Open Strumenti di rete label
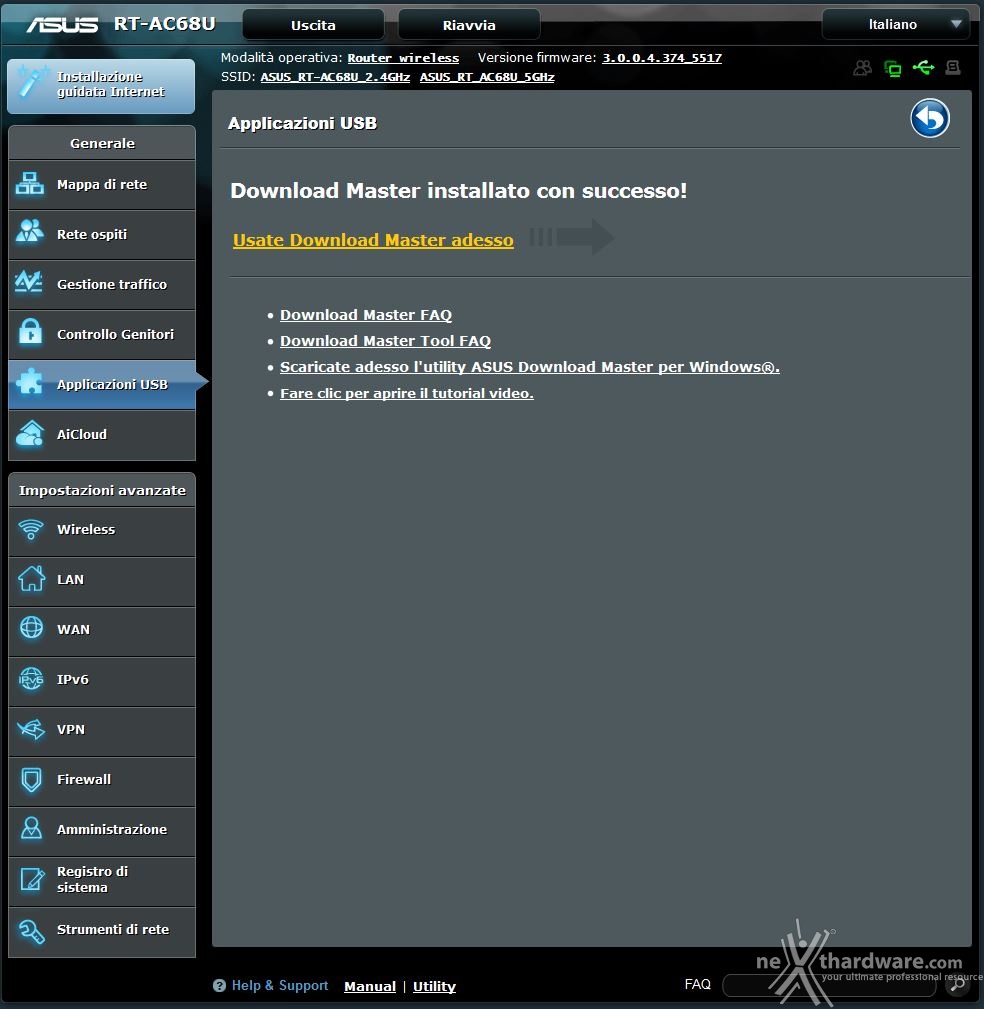The width and height of the screenshot is (984, 1009). coord(113,929)
